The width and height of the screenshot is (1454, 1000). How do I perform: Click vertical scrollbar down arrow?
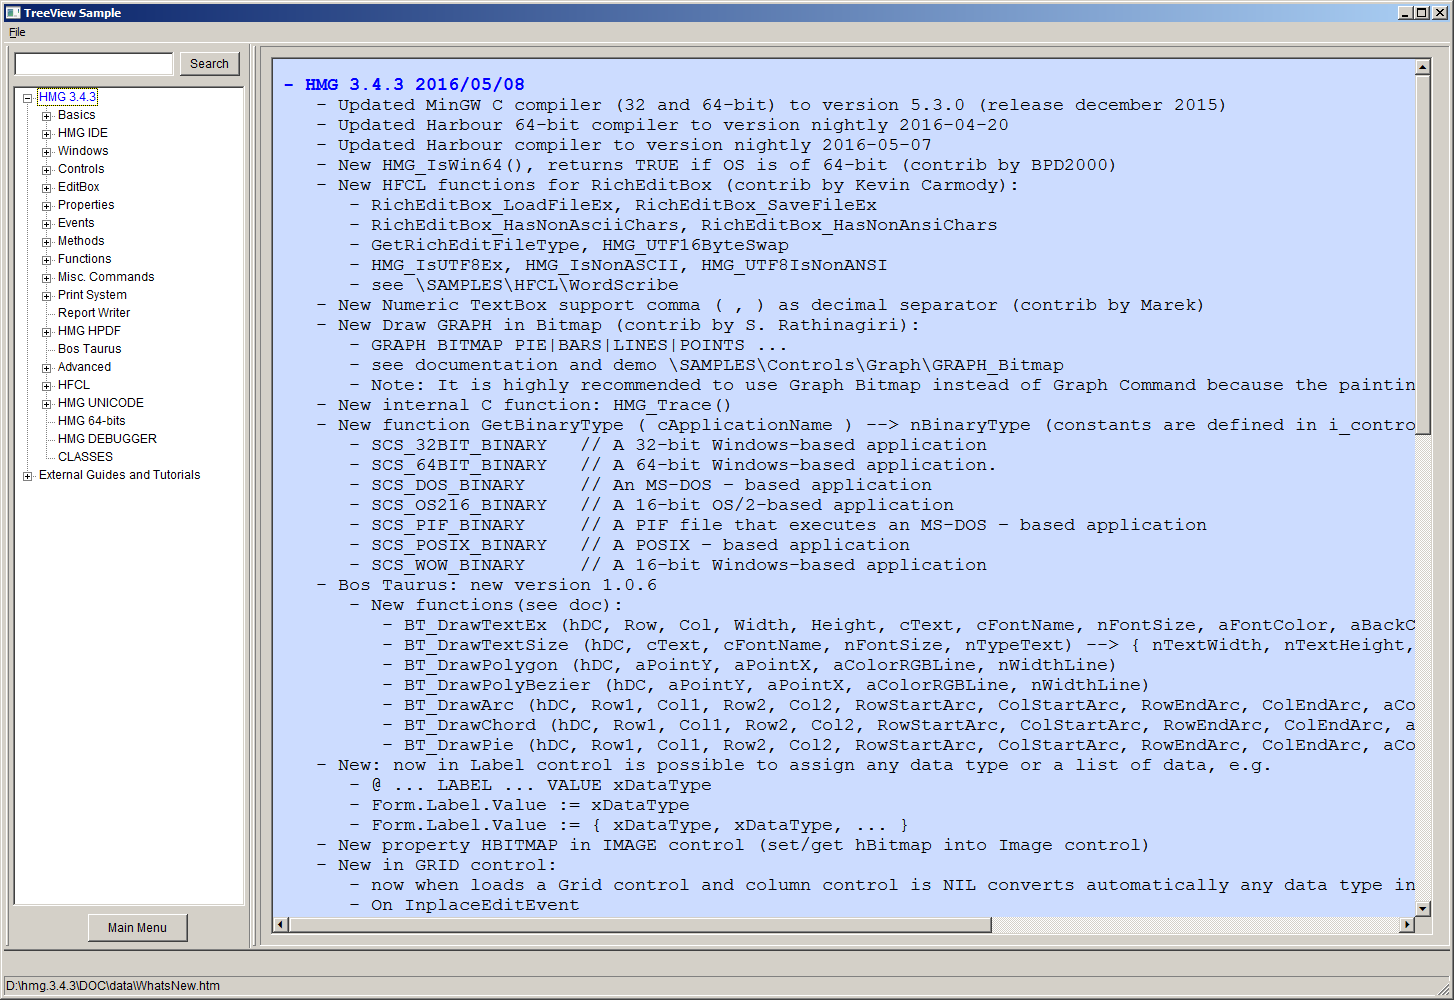pyautogui.click(x=1423, y=908)
